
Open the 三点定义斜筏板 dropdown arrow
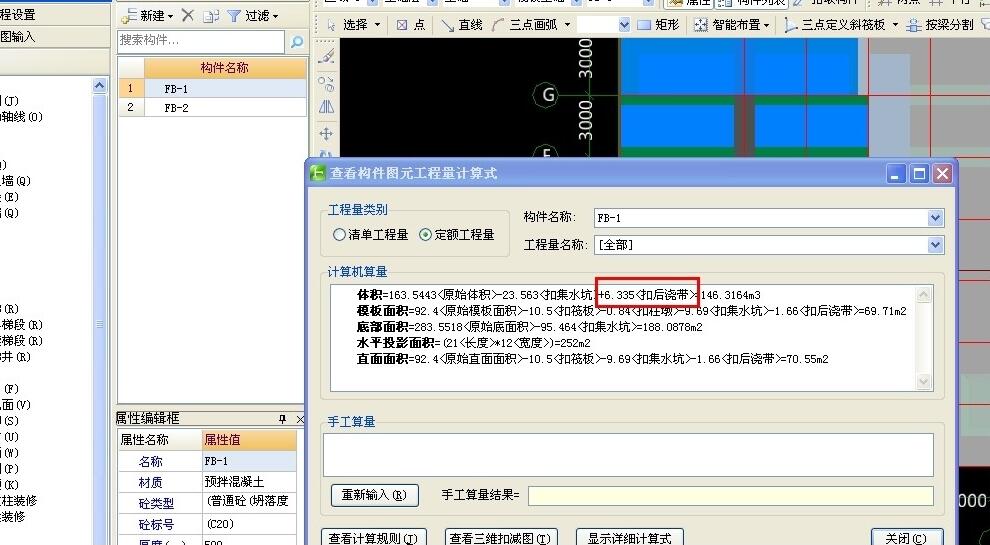pos(895,25)
